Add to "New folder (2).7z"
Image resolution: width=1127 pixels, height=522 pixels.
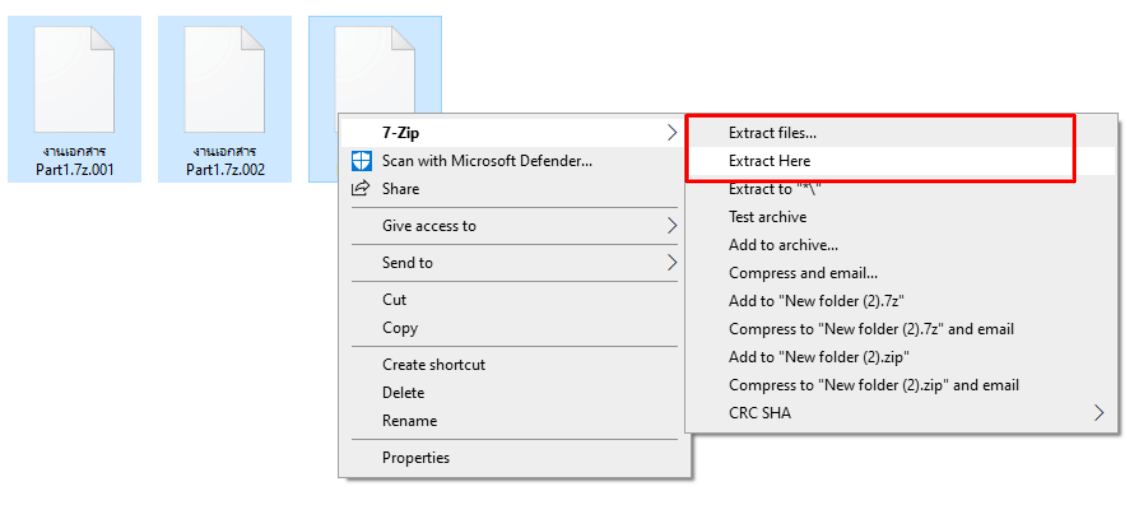pos(821,301)
